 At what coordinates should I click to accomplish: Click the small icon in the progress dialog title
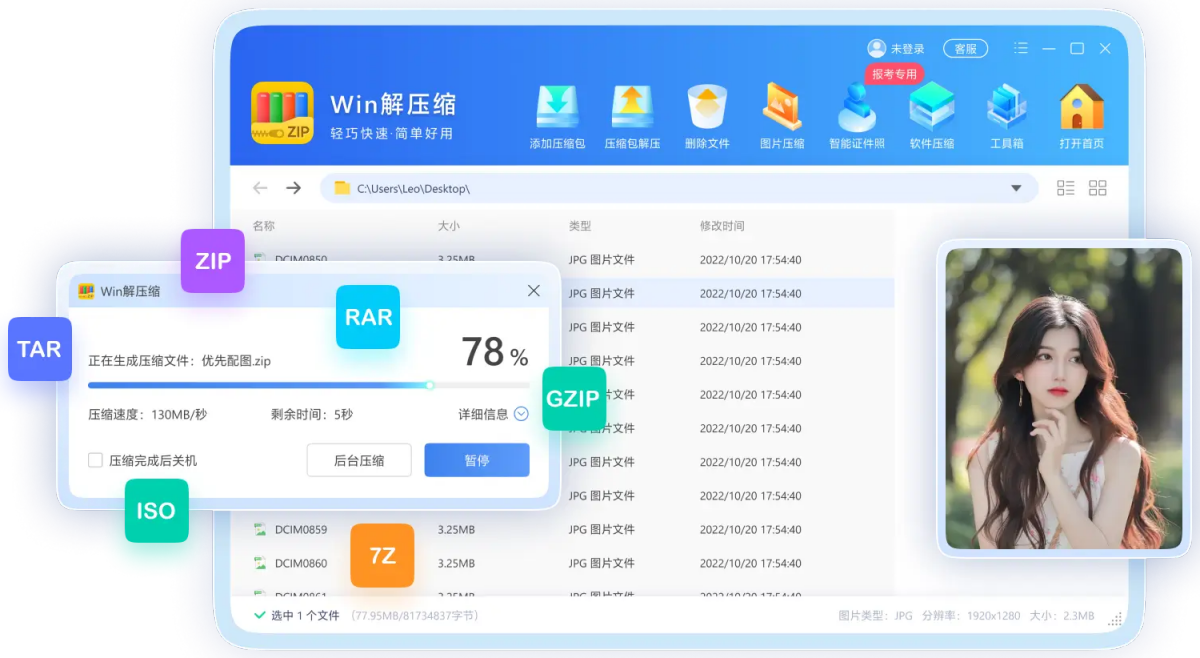[x=87, y=291]
